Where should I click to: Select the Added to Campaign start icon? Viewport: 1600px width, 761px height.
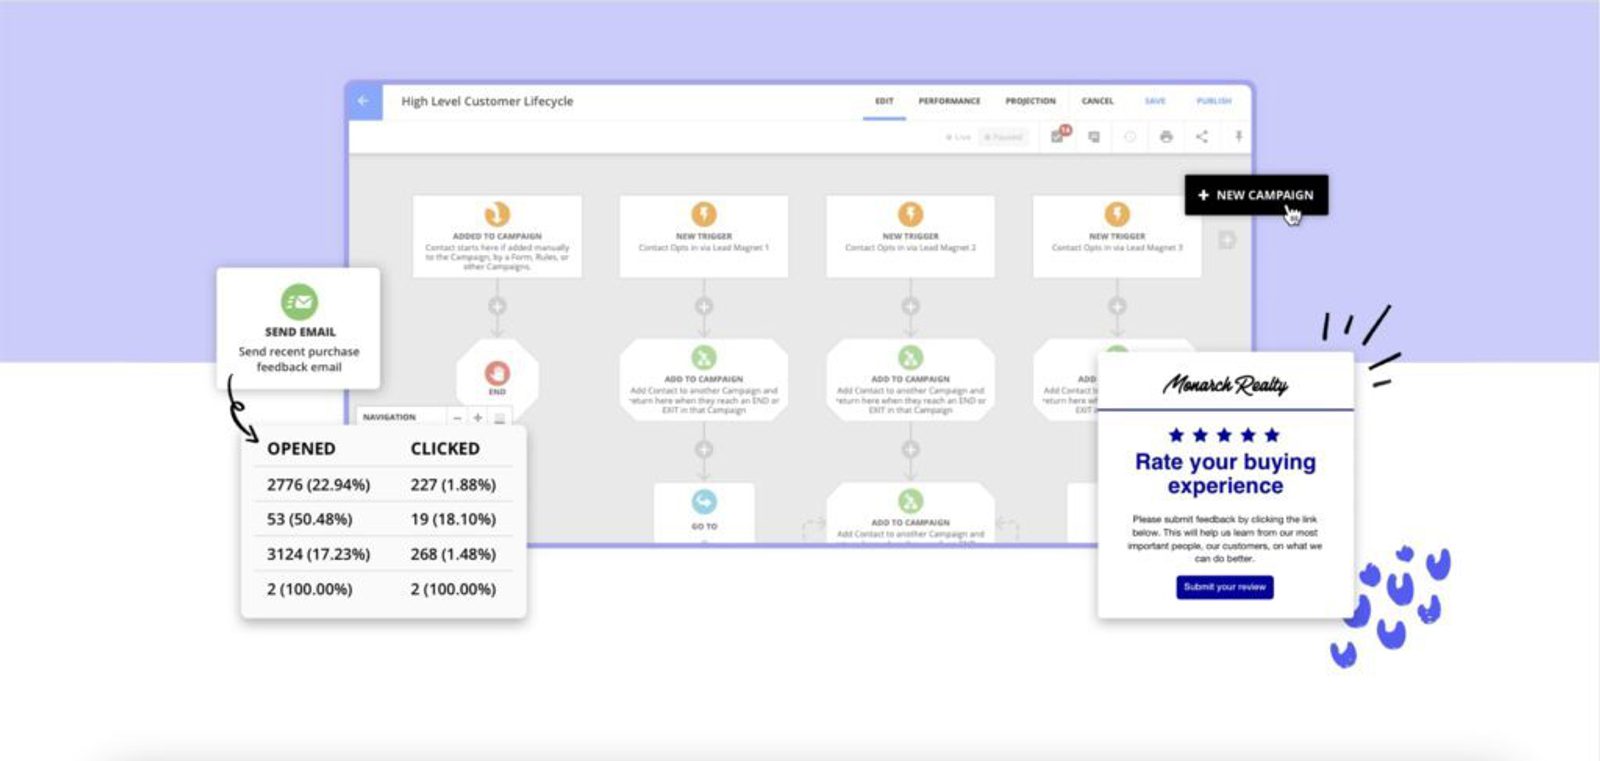click(x=497, y=214)
